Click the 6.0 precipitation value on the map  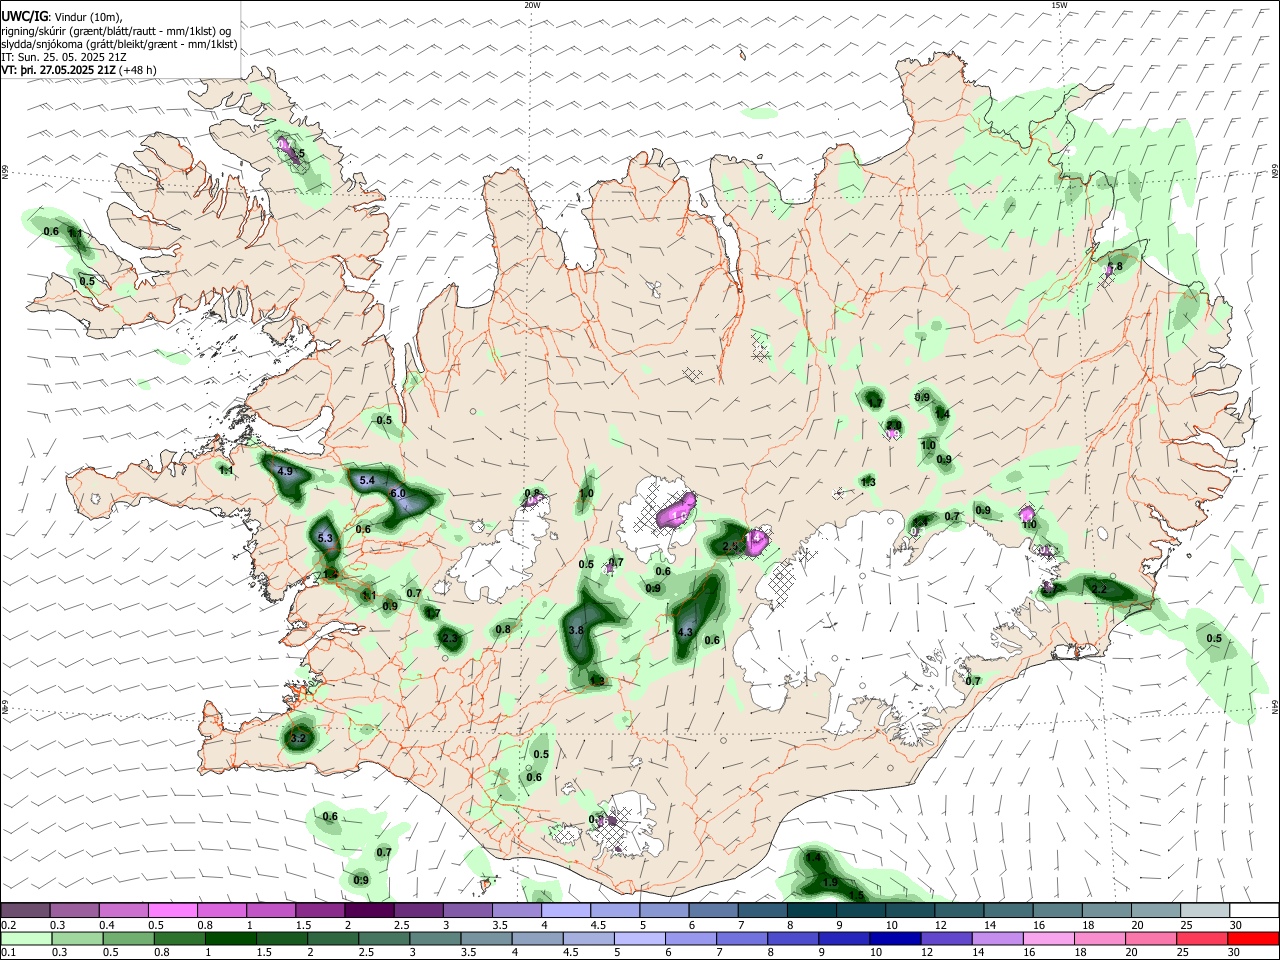coord(398,494)
